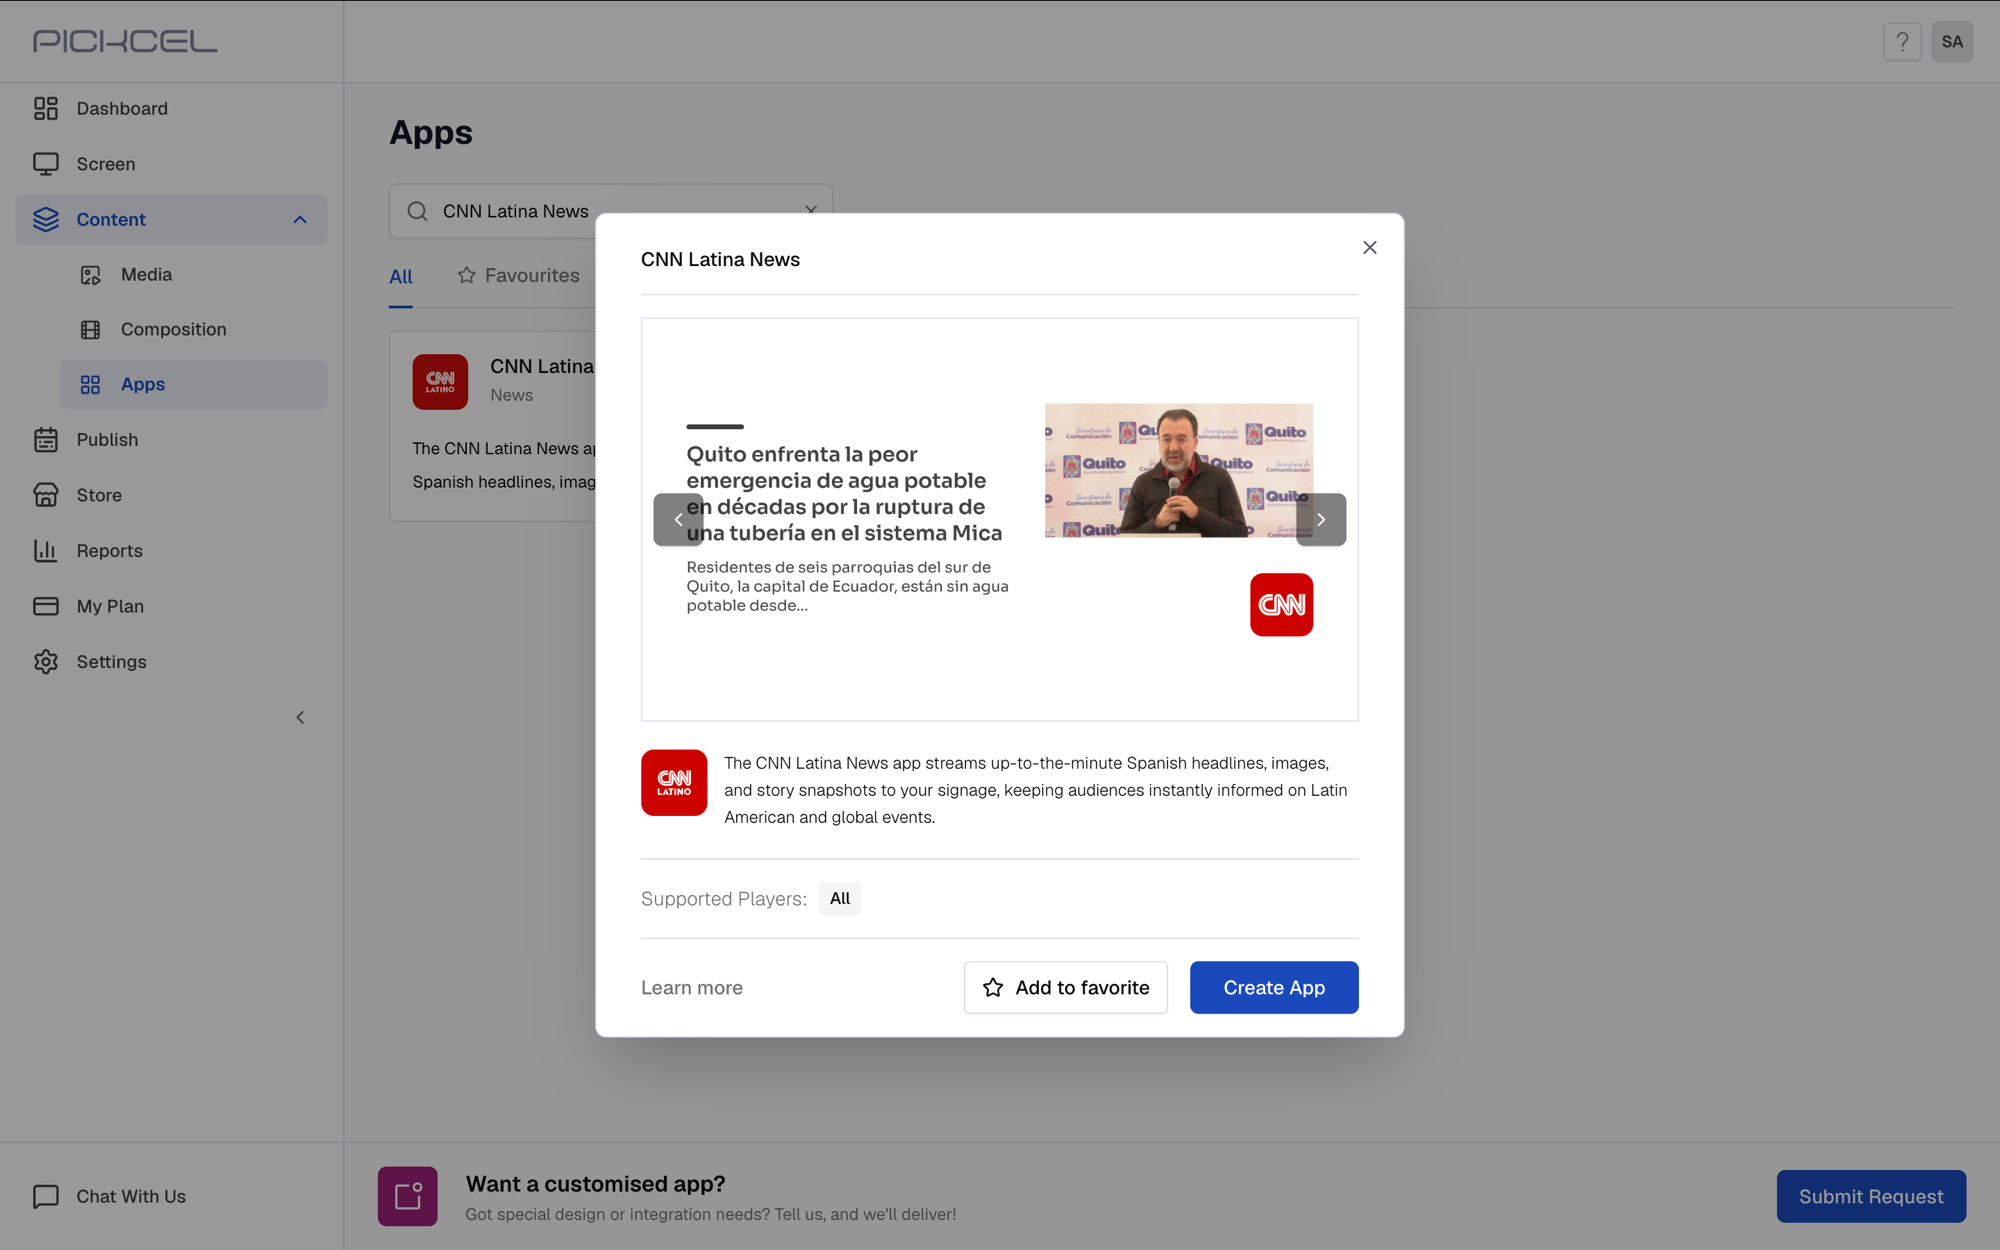
Task: Collapse the sidebar with the arrow
Action: click(x=300, y=717)
